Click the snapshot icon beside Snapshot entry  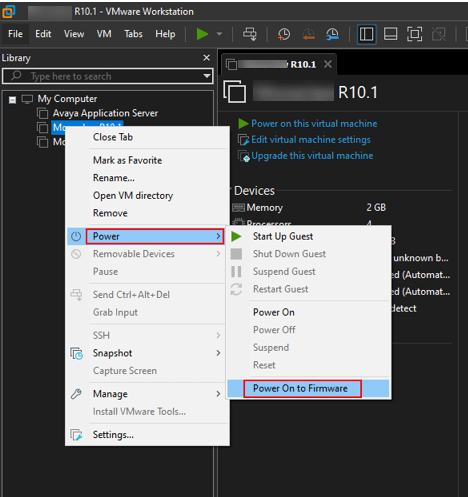tap(76, 353)
